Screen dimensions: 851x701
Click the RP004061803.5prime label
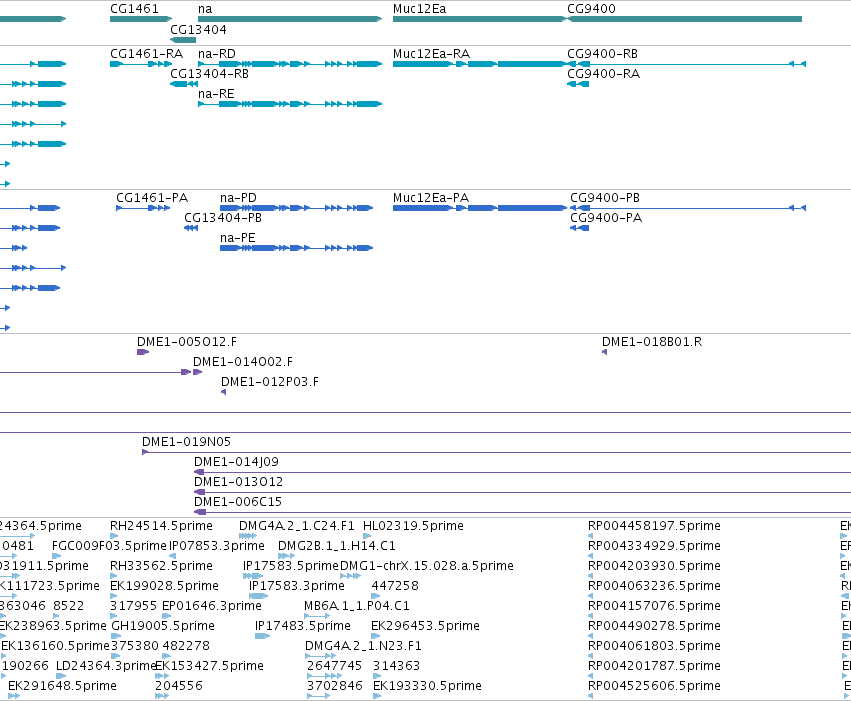pos(655,646)
